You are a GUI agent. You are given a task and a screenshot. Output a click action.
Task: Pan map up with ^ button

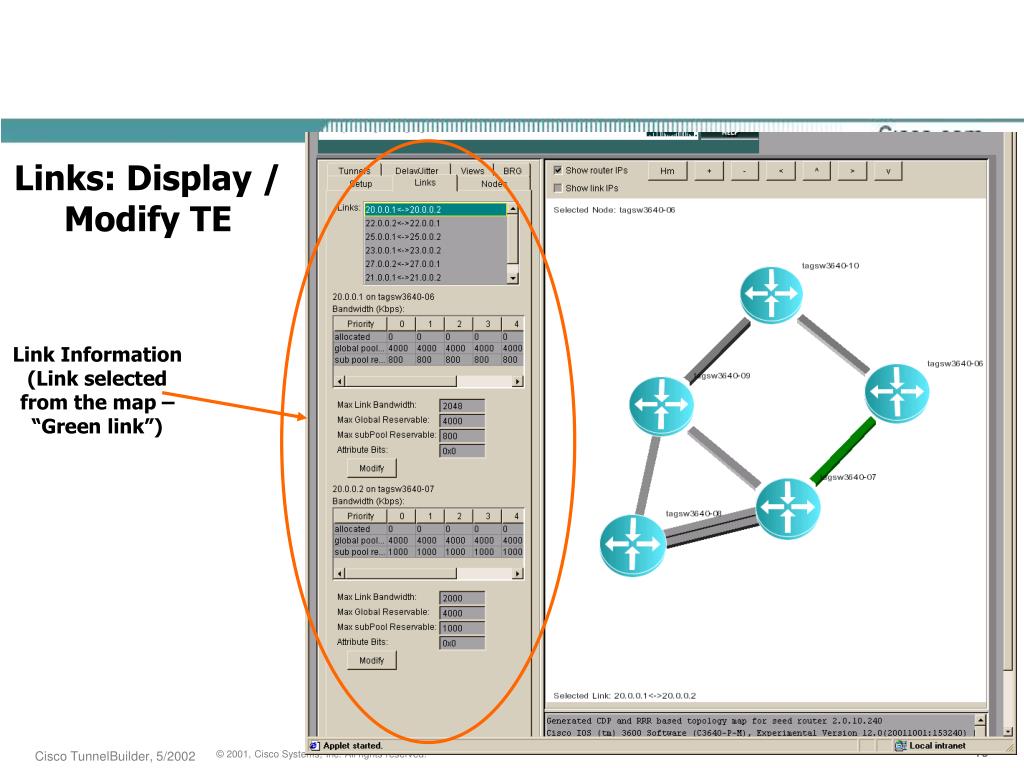coord(816,171)
